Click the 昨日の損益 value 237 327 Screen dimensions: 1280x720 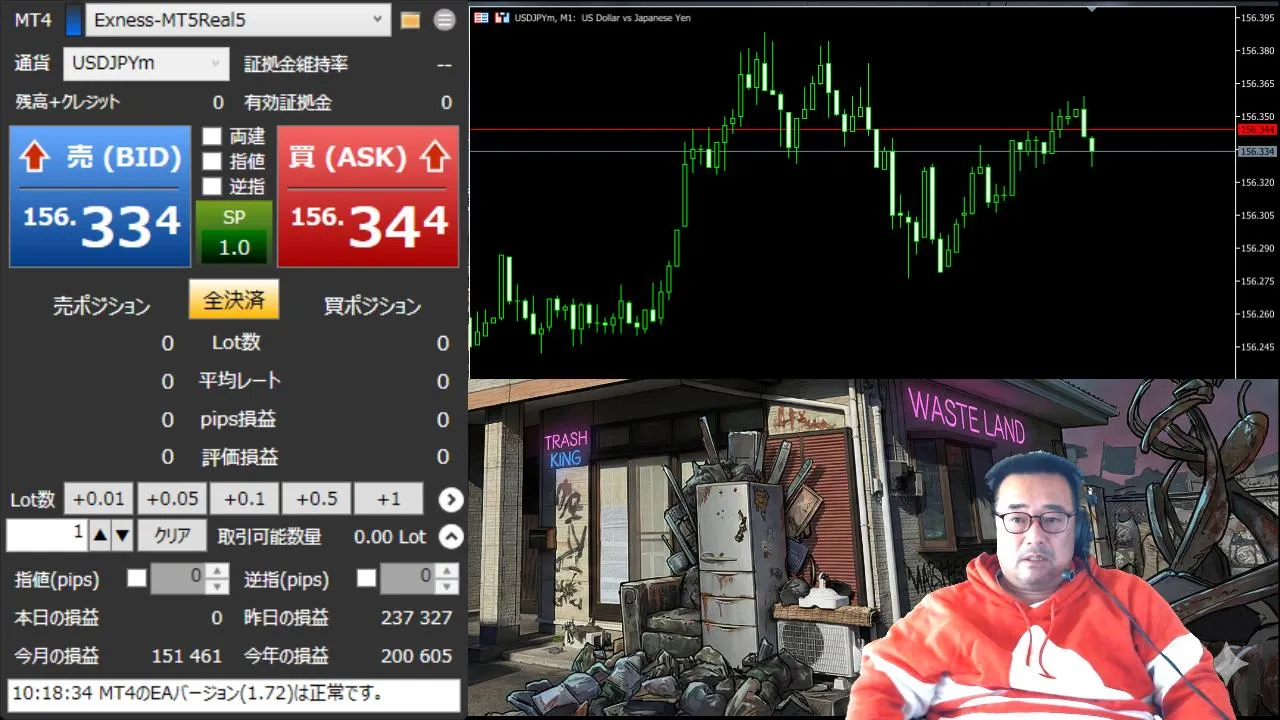coord(416,618)
